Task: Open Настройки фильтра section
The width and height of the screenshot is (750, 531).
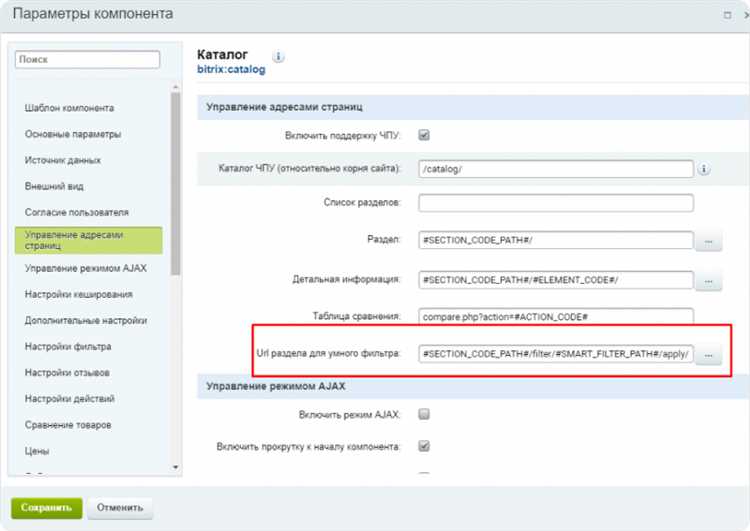Action: point(68,346)
